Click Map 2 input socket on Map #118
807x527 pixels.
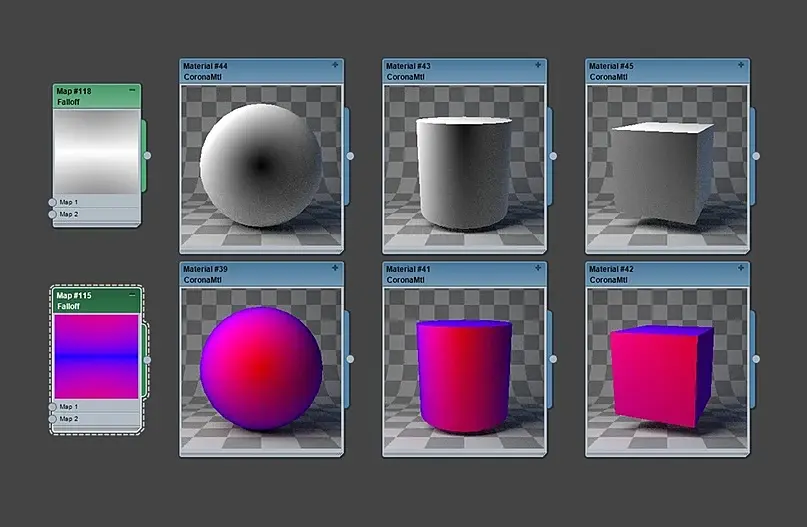[x=52, y=214]
